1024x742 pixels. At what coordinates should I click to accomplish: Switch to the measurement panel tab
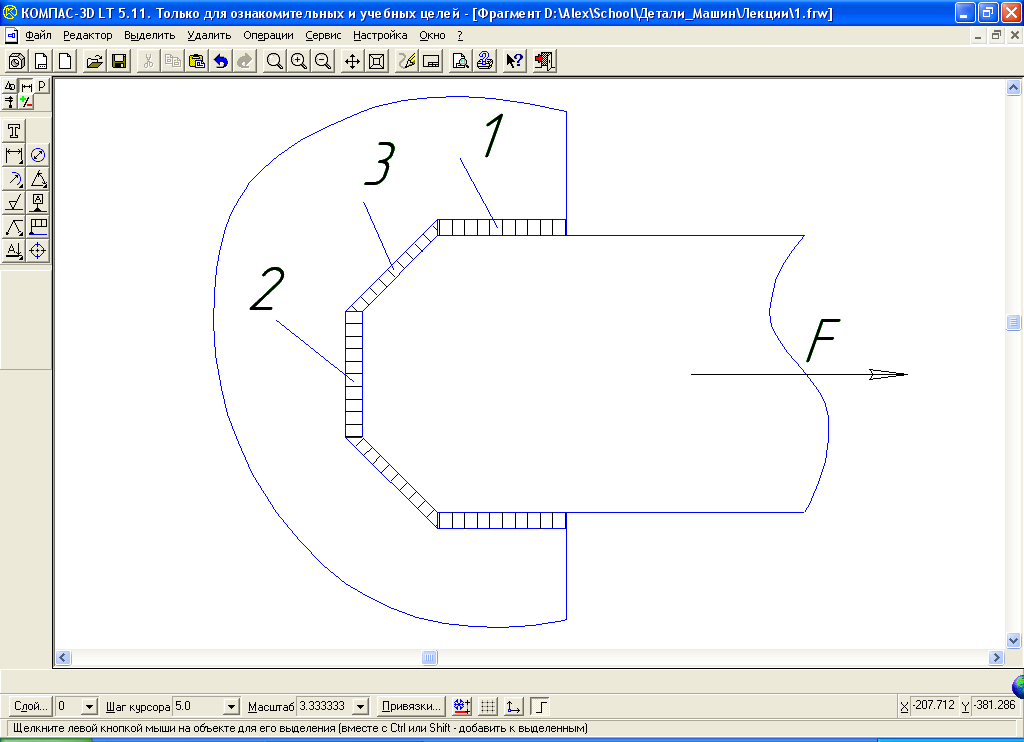[10, 102]
